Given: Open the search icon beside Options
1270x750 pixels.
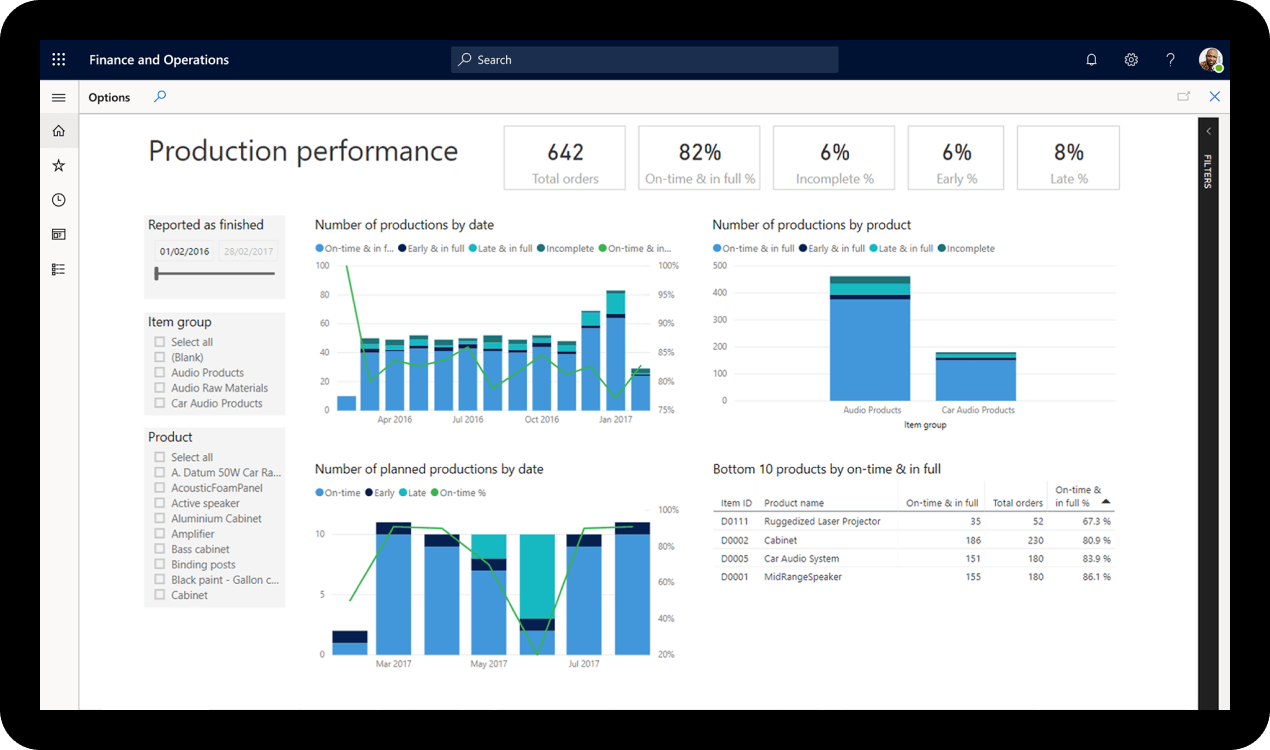Looking at the screenshot, I should tap(160, 97).
